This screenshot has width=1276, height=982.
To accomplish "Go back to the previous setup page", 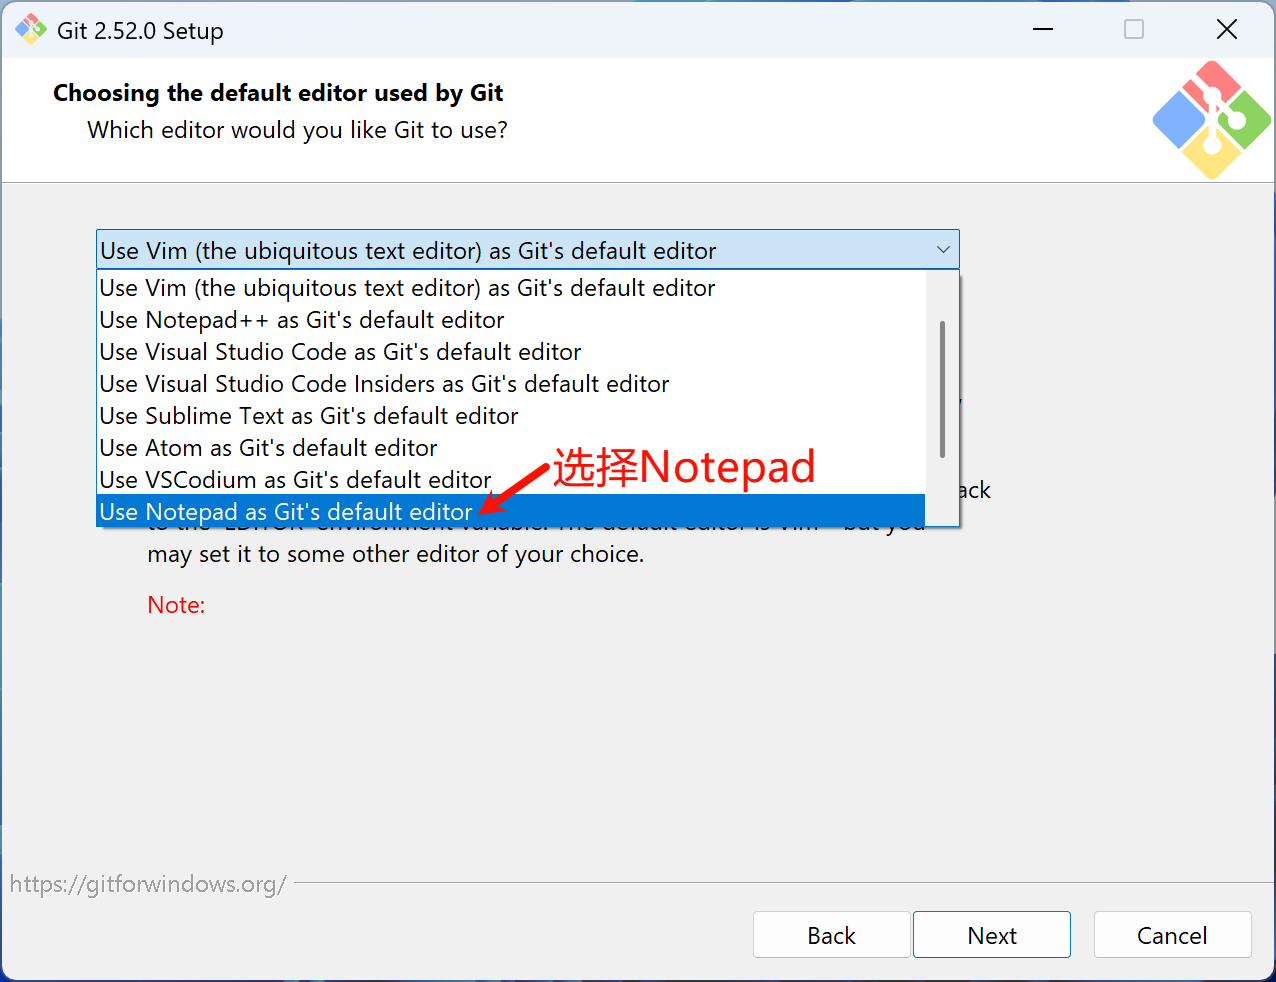I will (831, 935).
